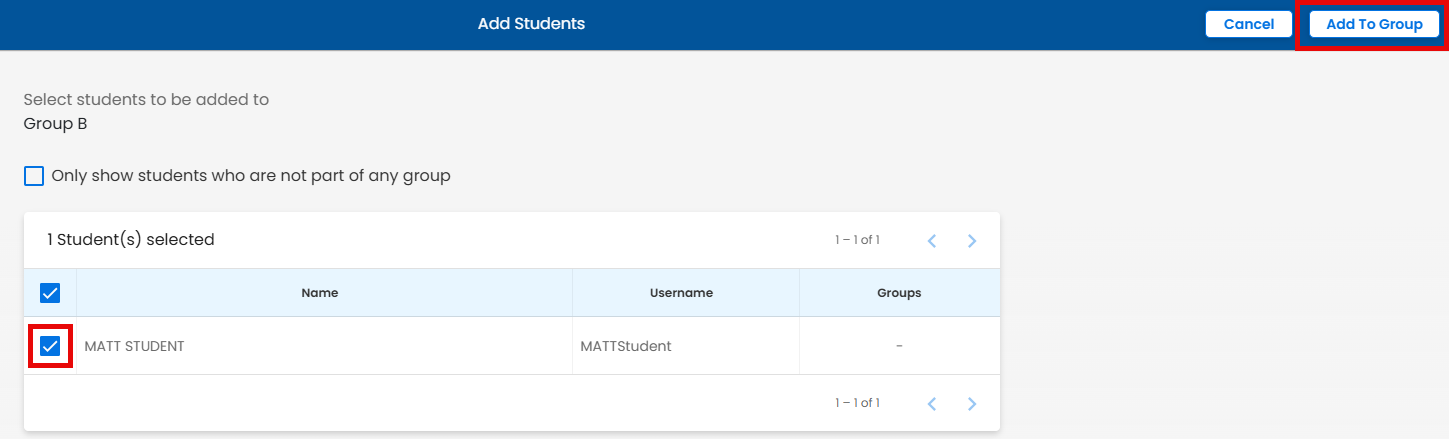Click bottom "1 – 1 of 1" page counter

tap(857, 403)
